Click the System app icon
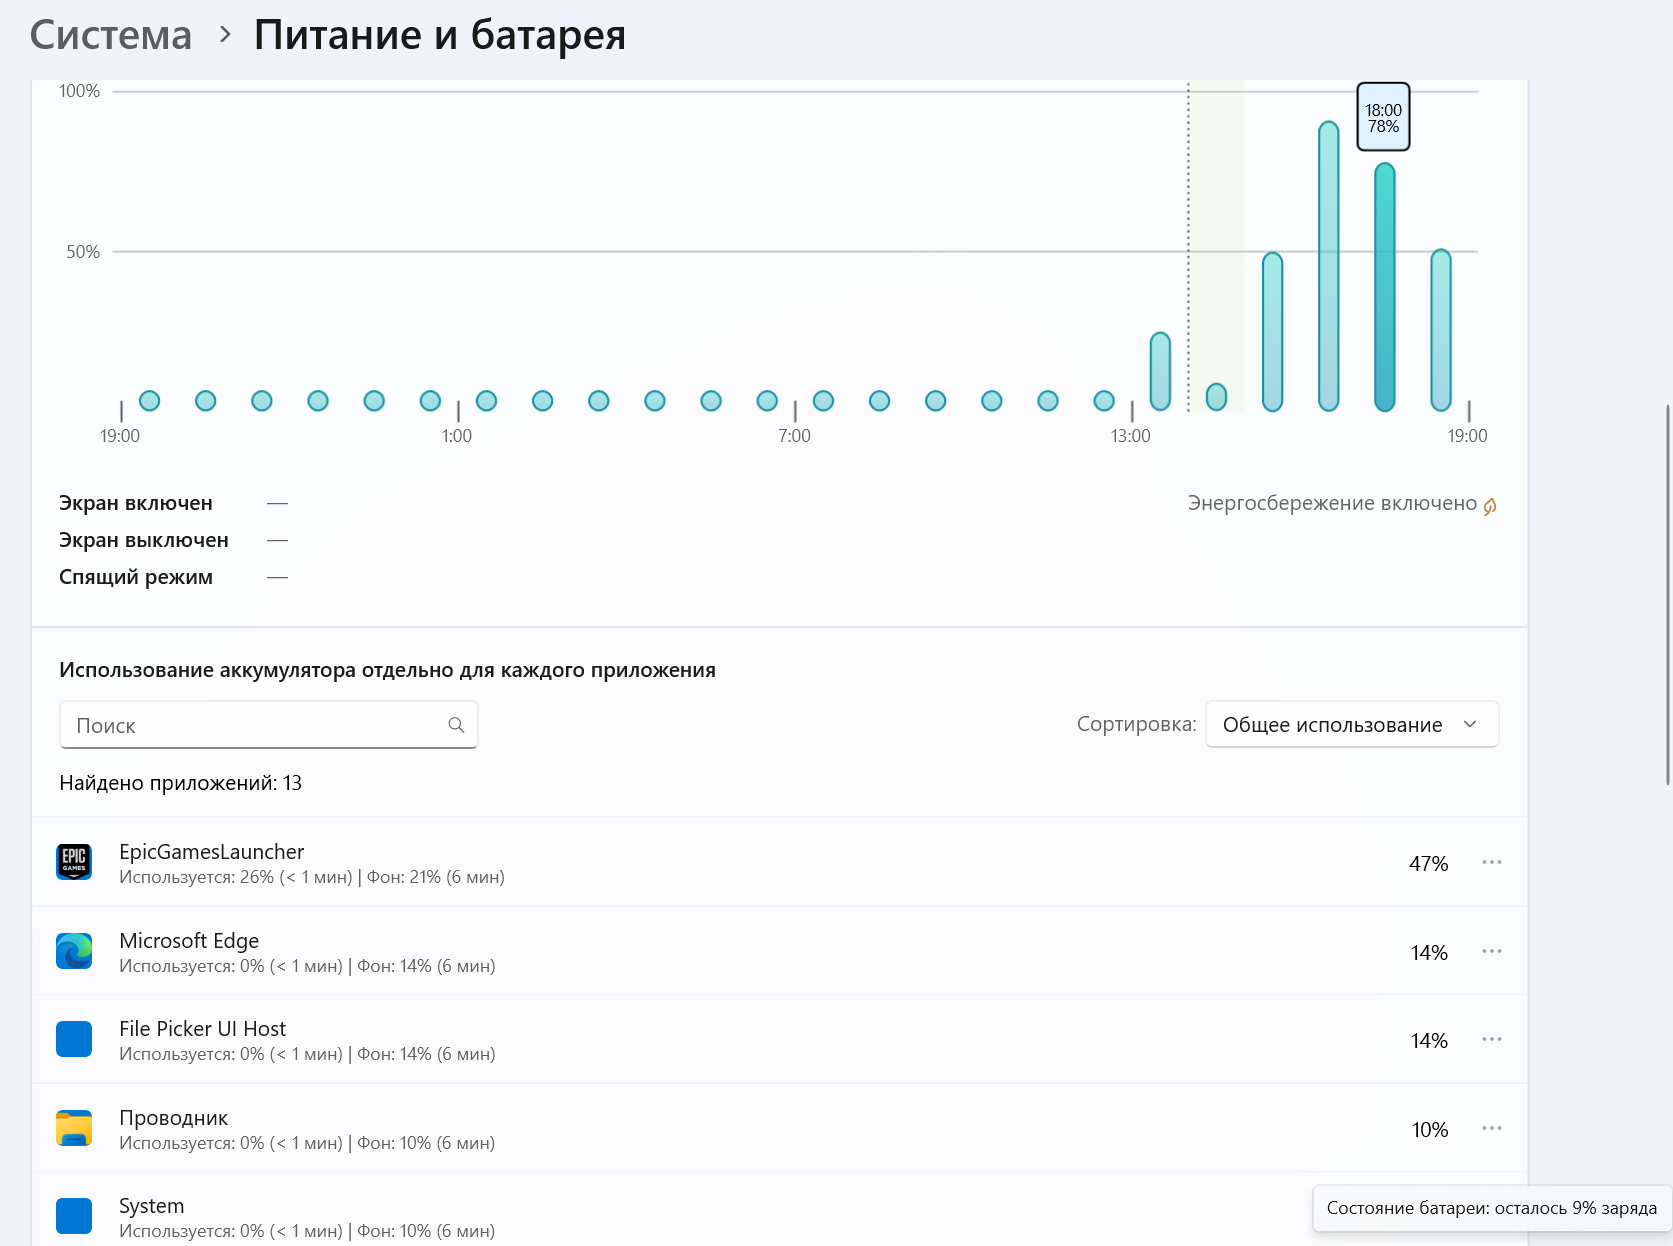The width and height of the screenshot is (1673, 1246). coord(74,1216)
